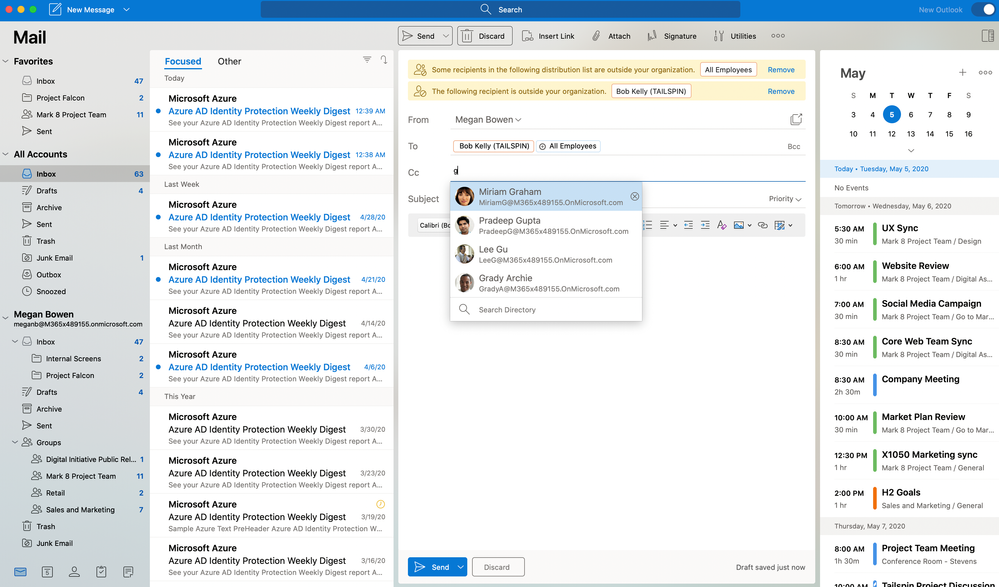
Task: Click the bottom Discard button
Action: click(x=497, y=567)
